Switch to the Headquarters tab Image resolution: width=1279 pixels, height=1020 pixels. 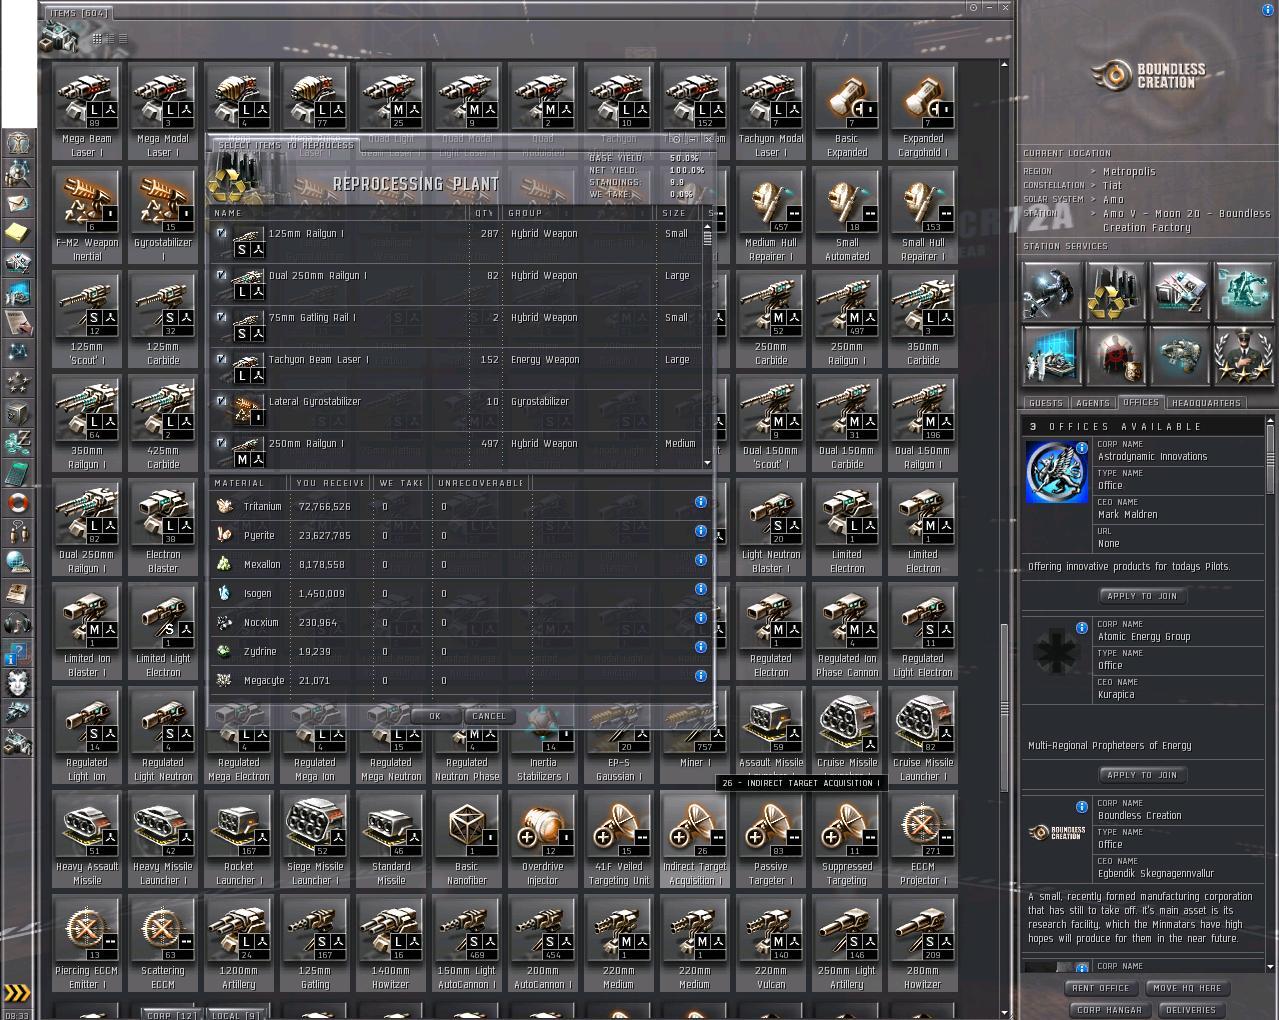[1206, 403]
